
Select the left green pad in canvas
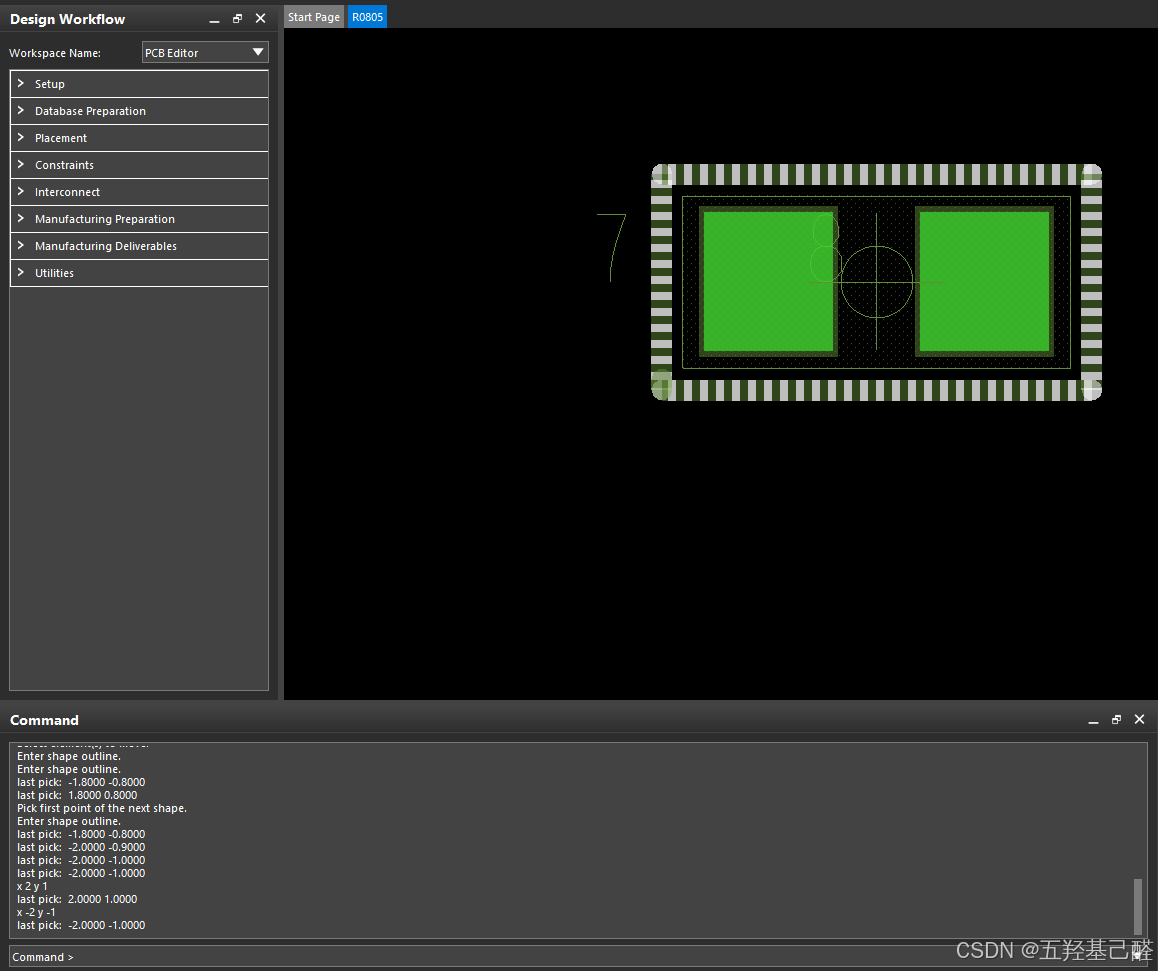(x=768, y=281)
